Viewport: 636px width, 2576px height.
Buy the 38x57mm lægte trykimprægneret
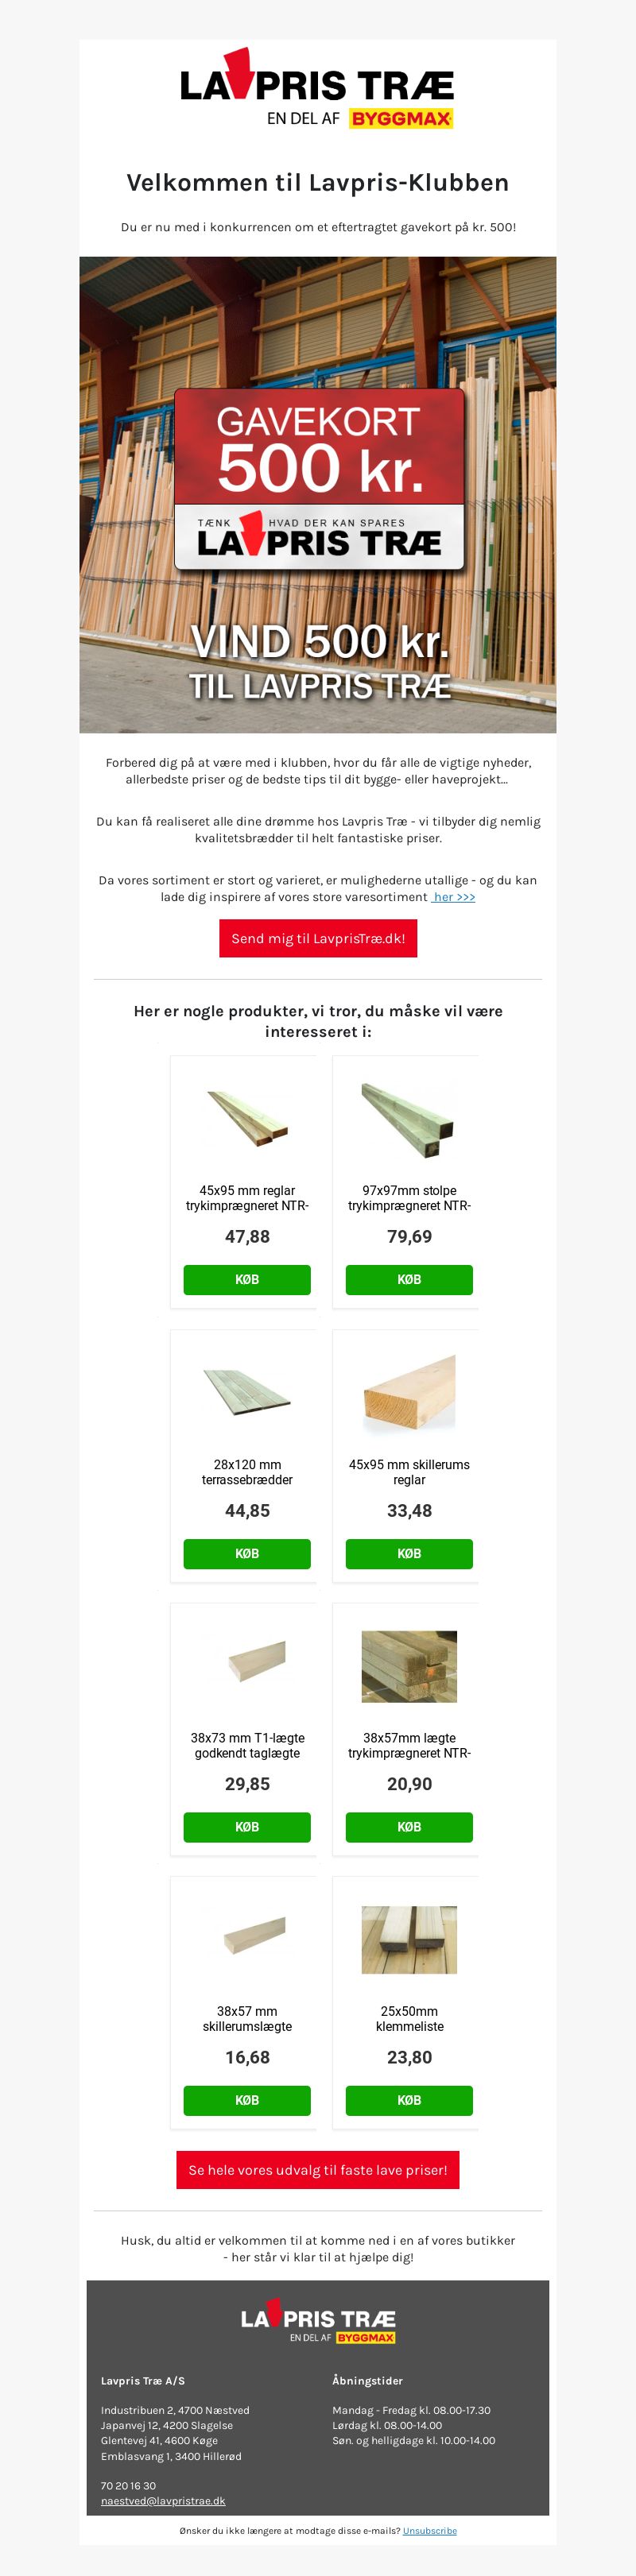coord(409,1827)
